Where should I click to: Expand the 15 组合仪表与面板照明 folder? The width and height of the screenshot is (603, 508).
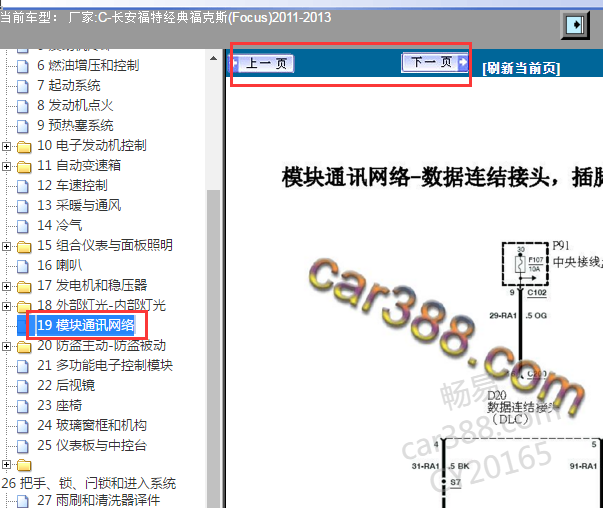tap(6, 246)
